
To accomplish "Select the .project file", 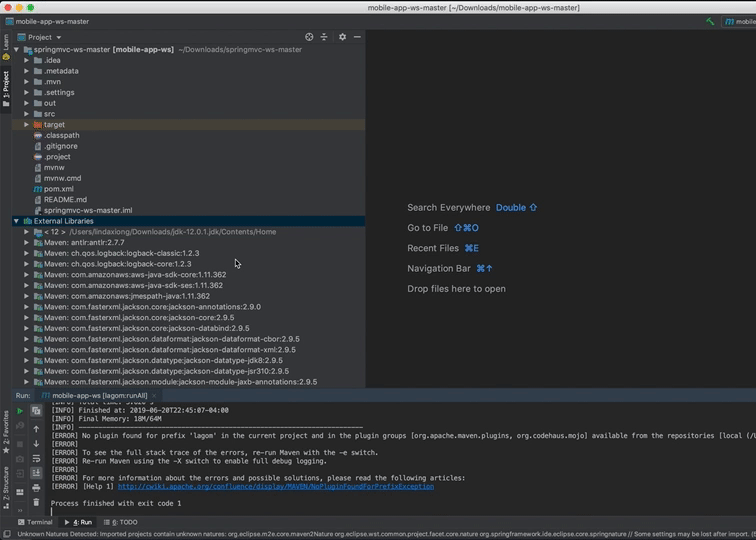I will 57,157.
